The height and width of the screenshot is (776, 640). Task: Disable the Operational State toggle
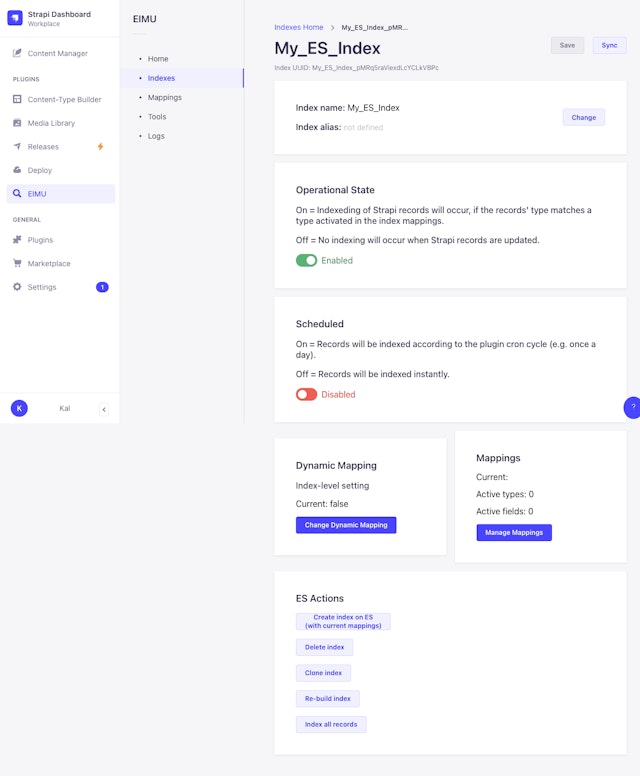(x=306, y=260)
